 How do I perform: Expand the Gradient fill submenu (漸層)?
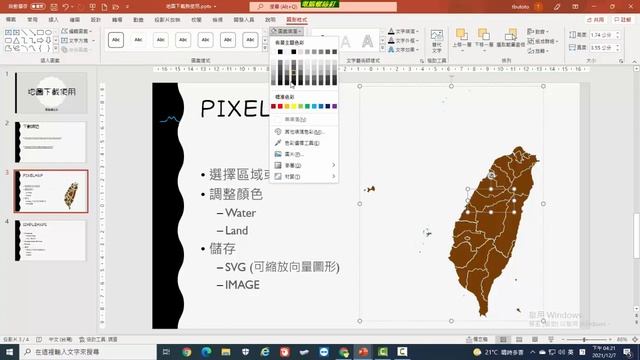(x=304, y=165)
